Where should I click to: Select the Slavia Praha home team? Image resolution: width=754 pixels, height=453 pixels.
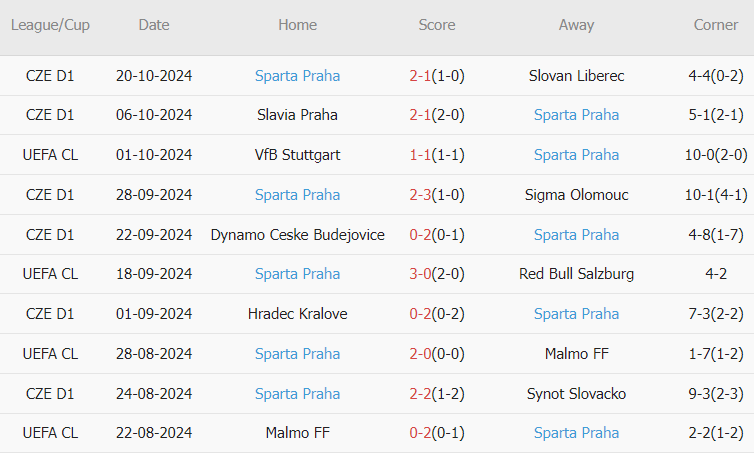[x=297, y=115]
